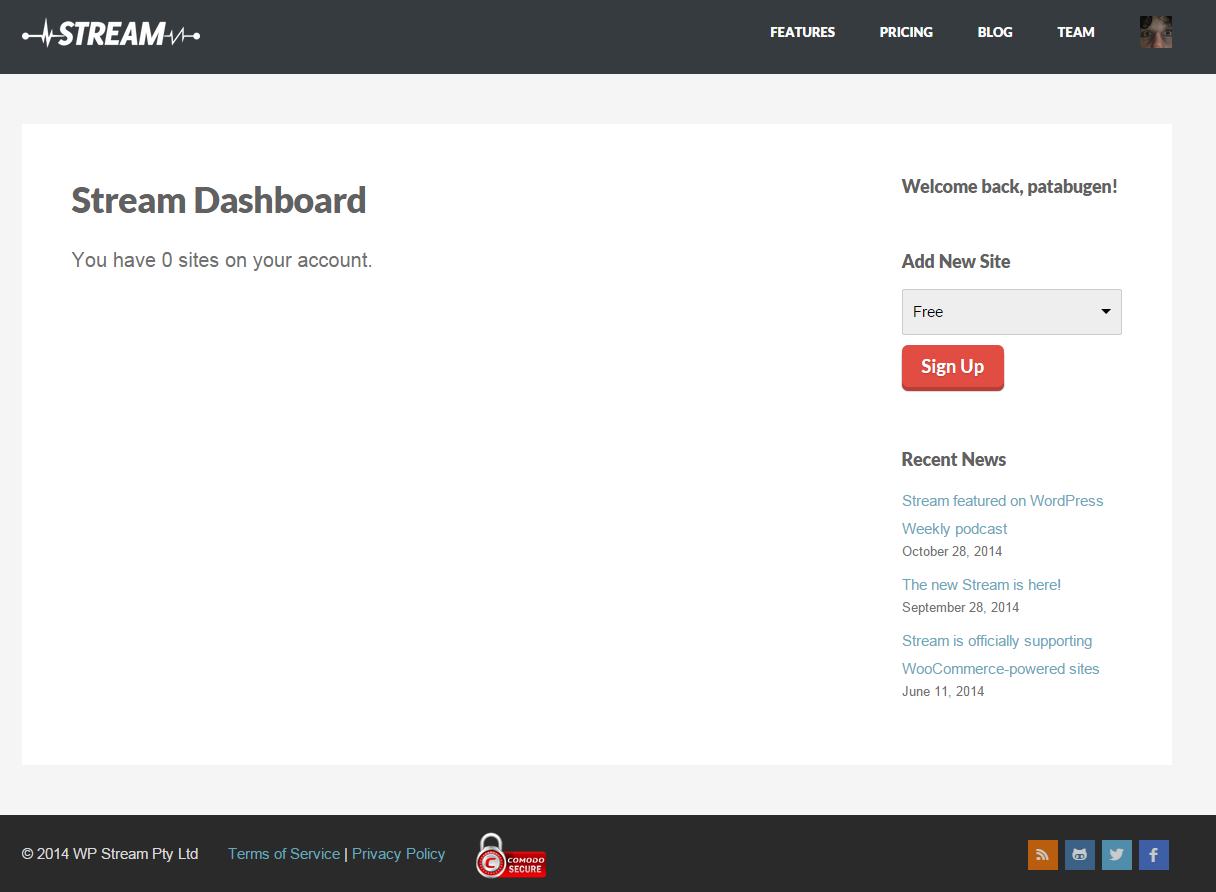Click the 'June 11, 2014' date

(943, 691)
